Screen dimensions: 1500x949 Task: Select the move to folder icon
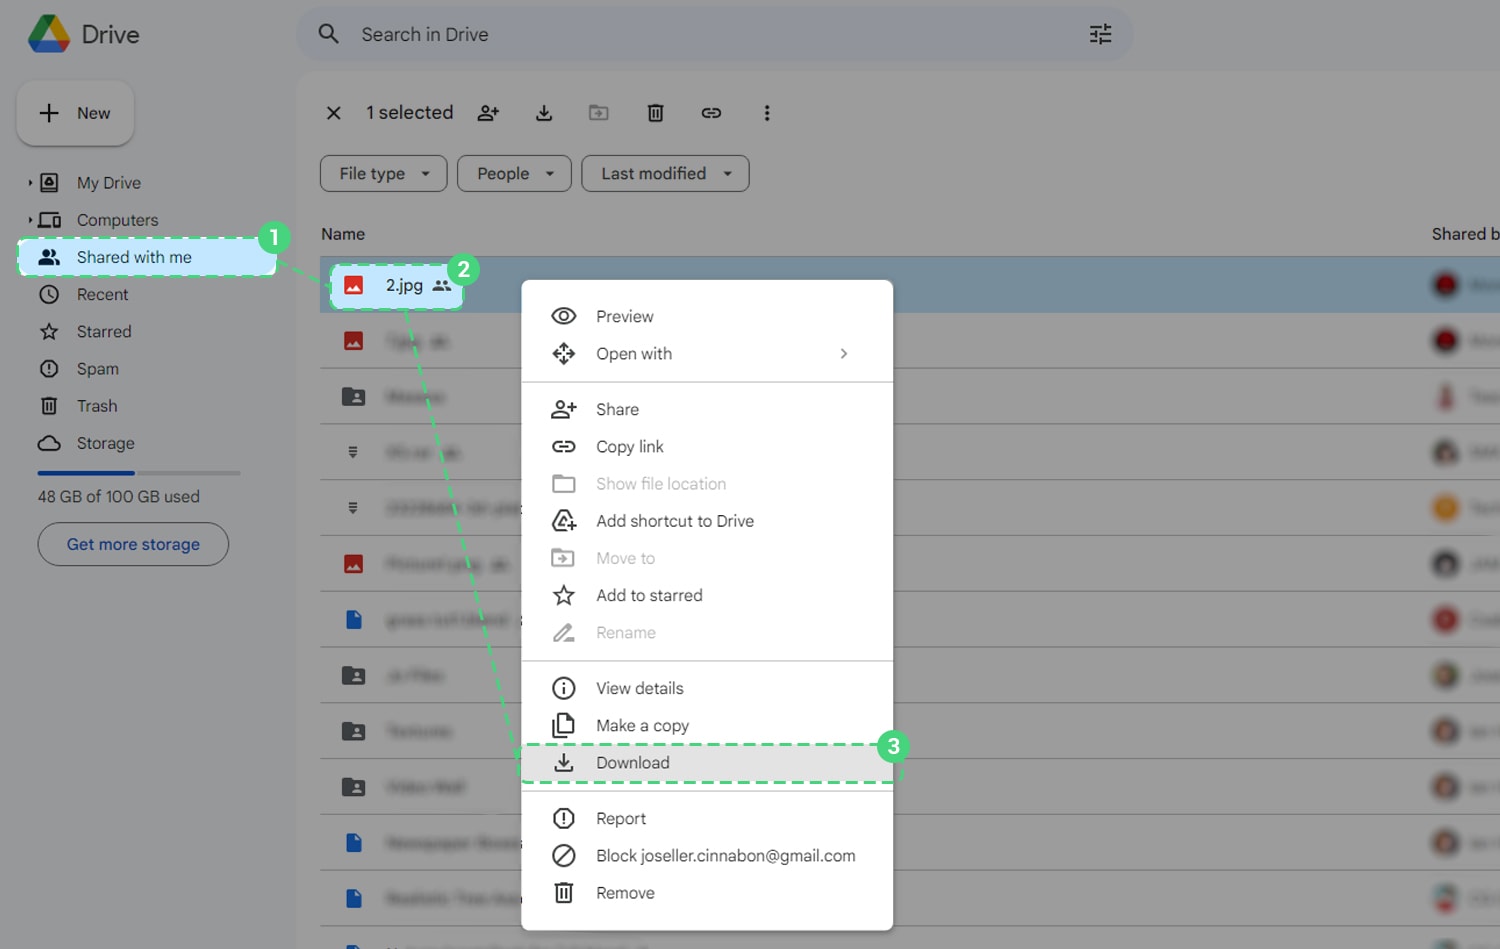pyautogui.click(x=599, y=113)
